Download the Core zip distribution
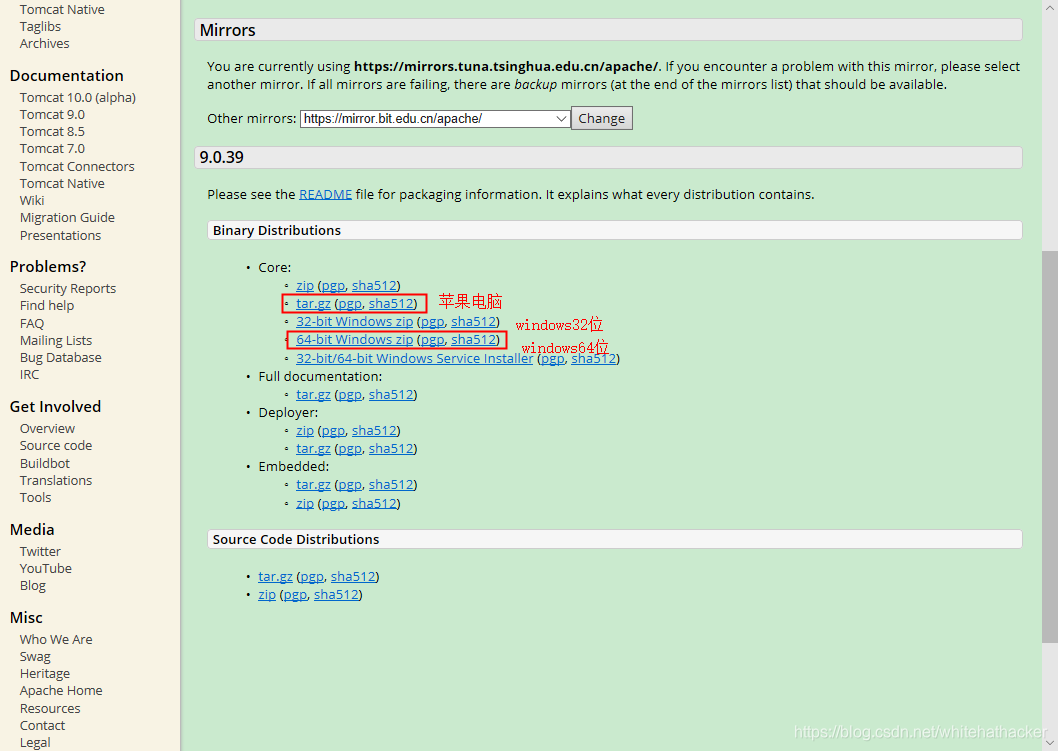This screenshot has height=751, width=1058. pos(305,285)
